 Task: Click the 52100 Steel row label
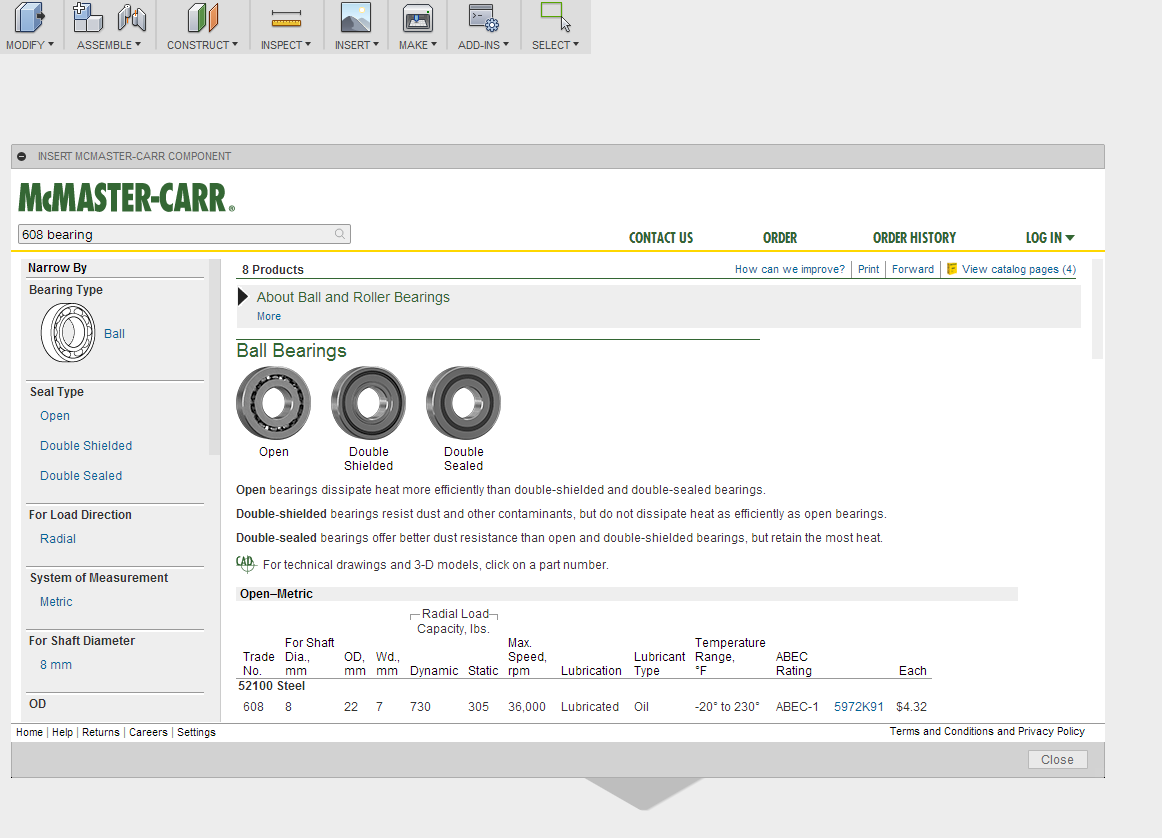point(271,685)
